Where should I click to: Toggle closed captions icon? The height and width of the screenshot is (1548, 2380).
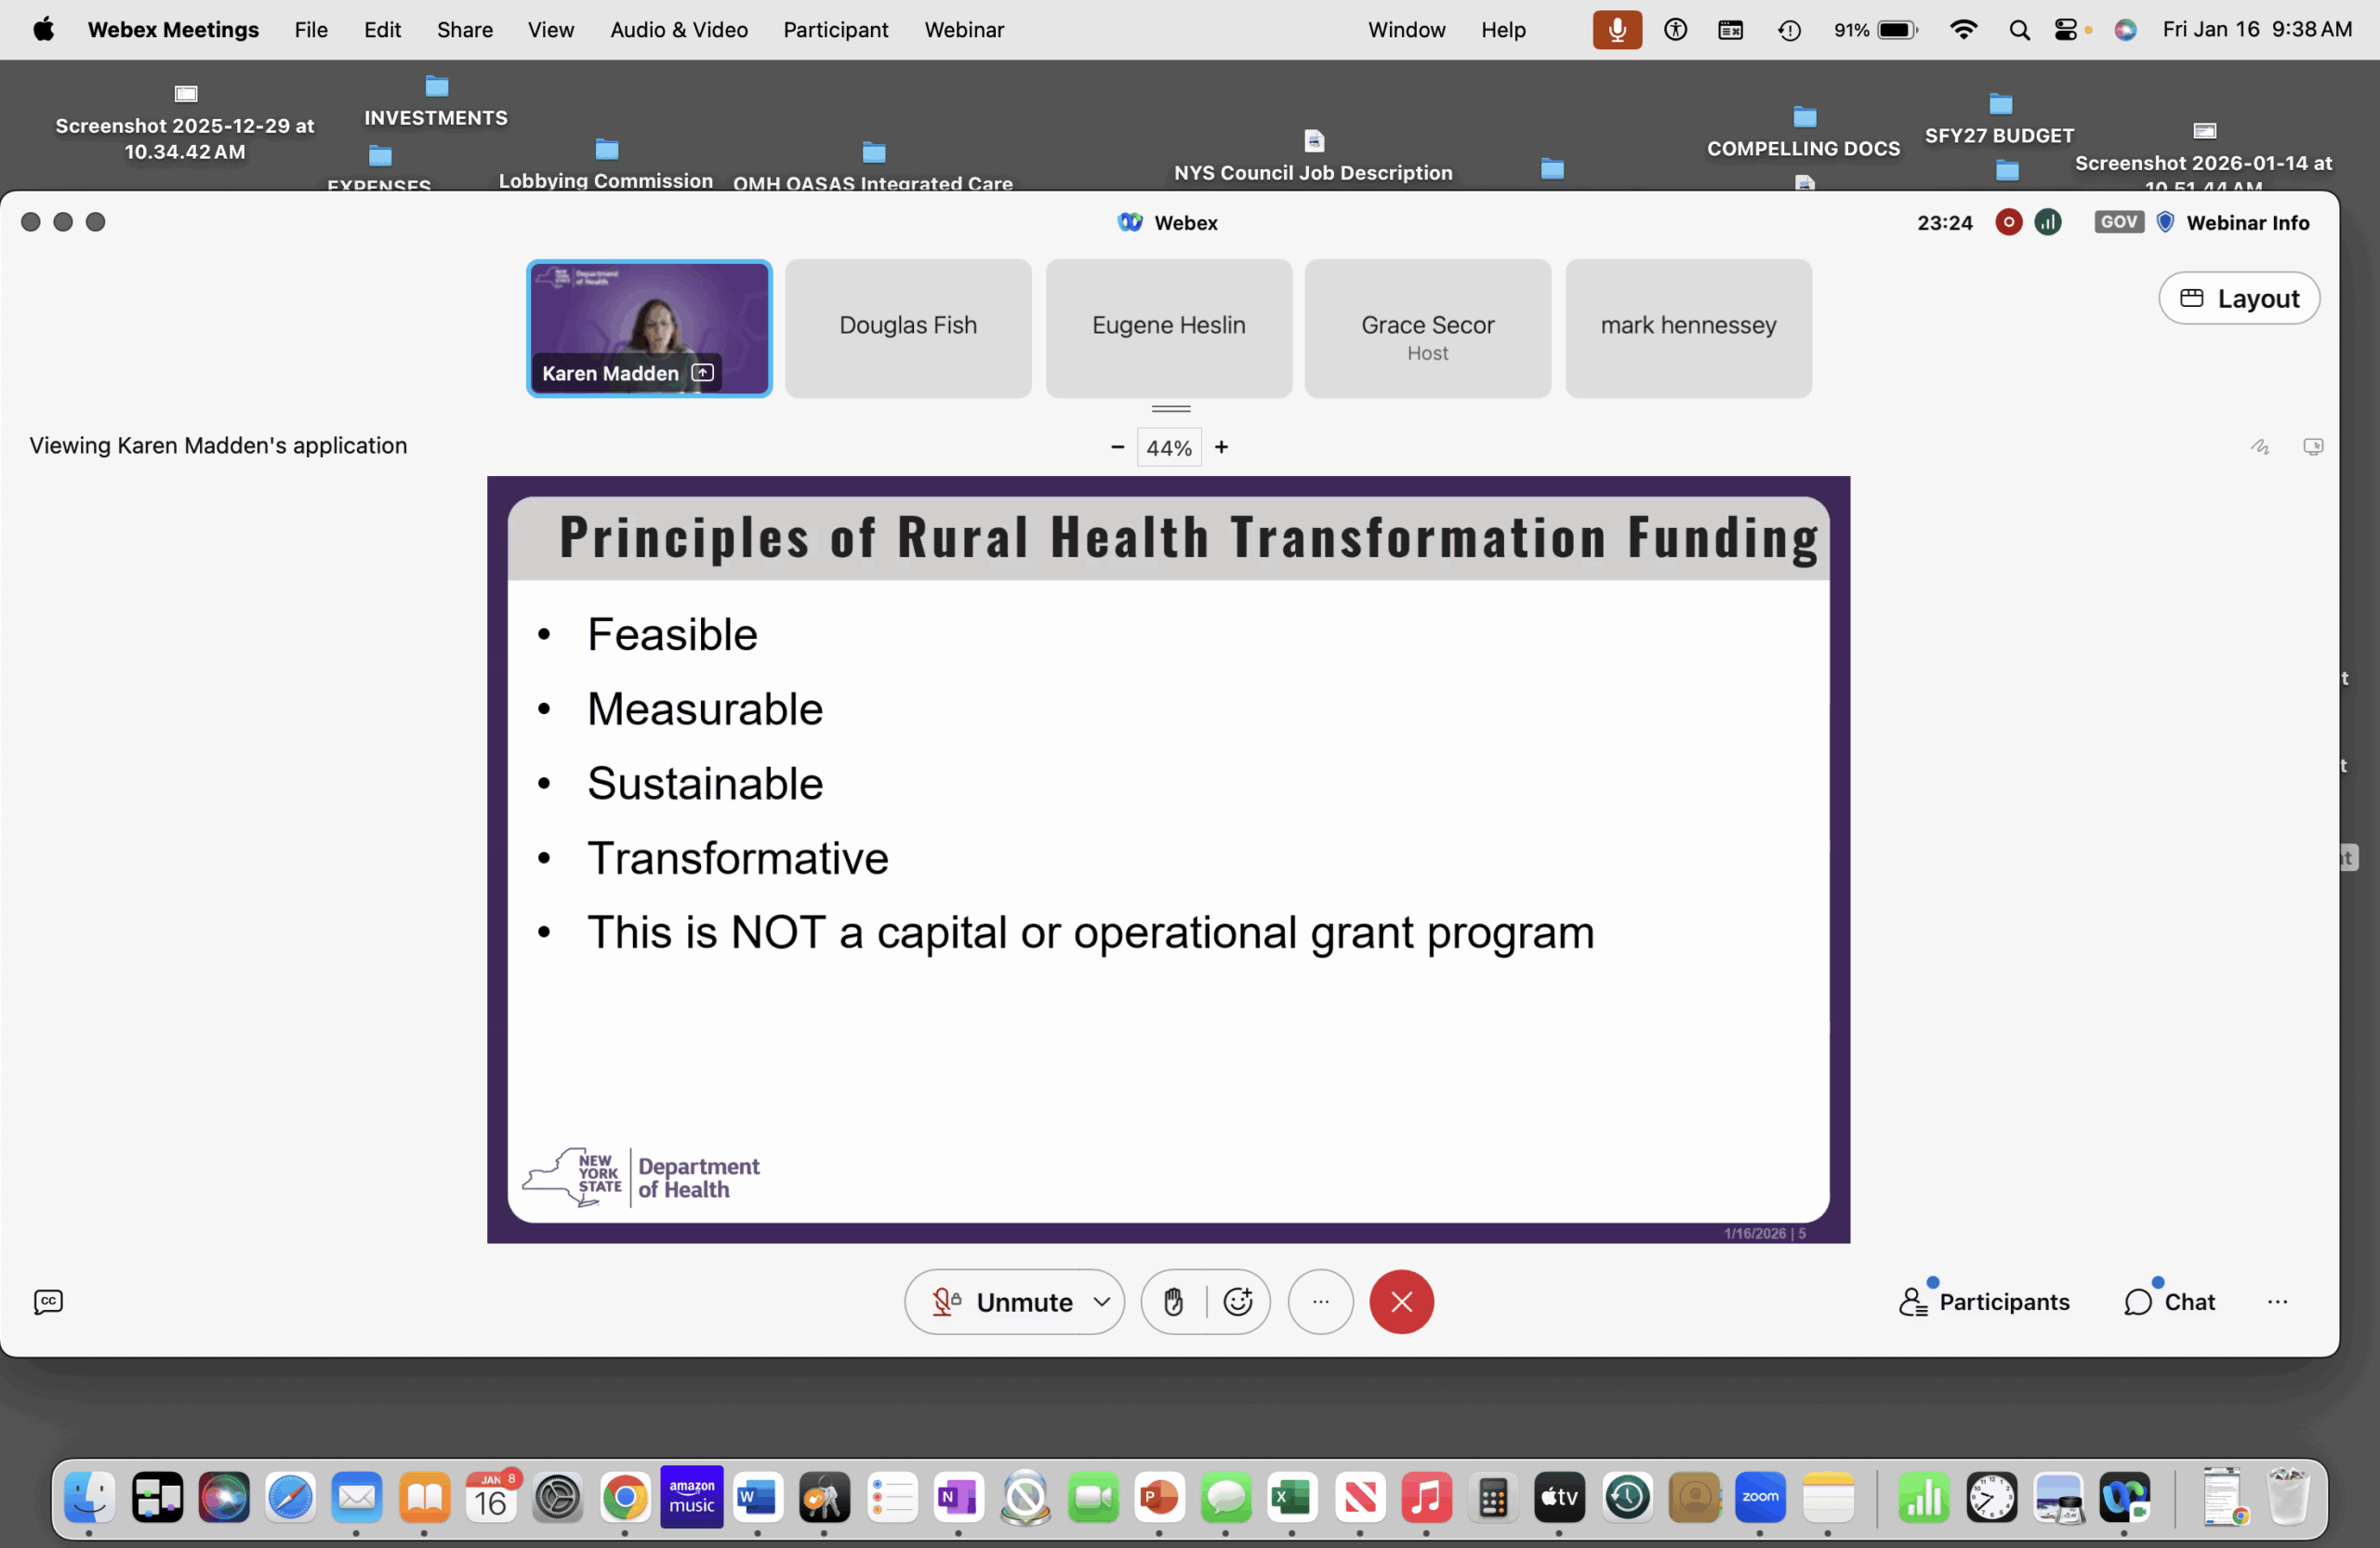(48, 1301)
